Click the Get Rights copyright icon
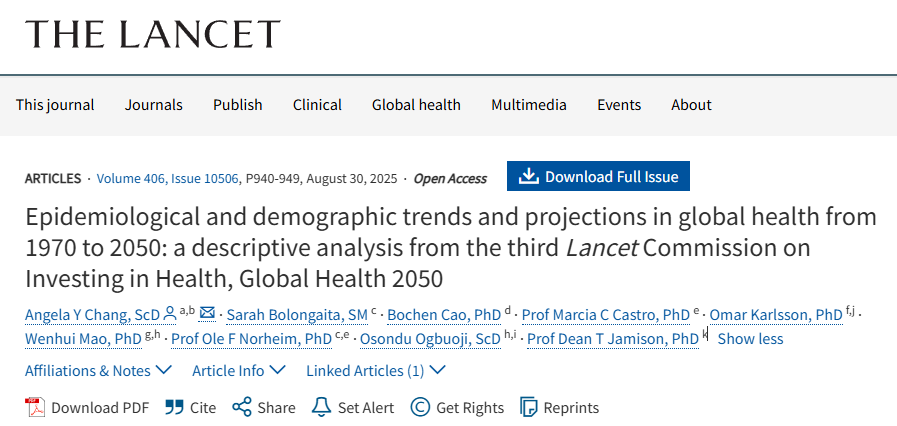Screen dimensions: 897x426 (420, 407)
